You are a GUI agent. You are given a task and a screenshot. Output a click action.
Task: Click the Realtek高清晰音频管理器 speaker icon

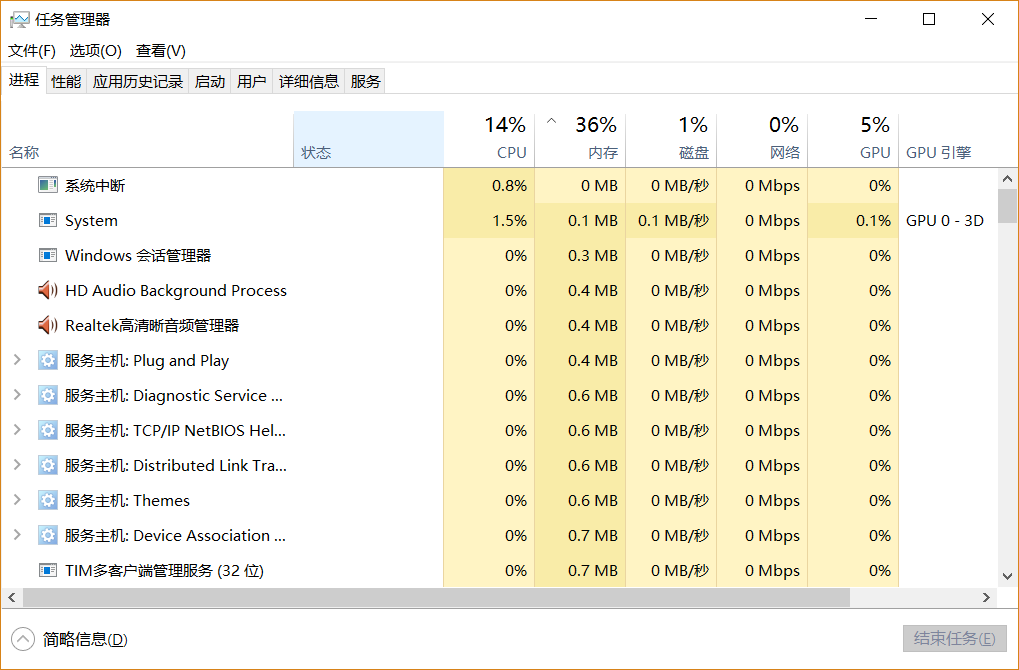tap(47, 325)
